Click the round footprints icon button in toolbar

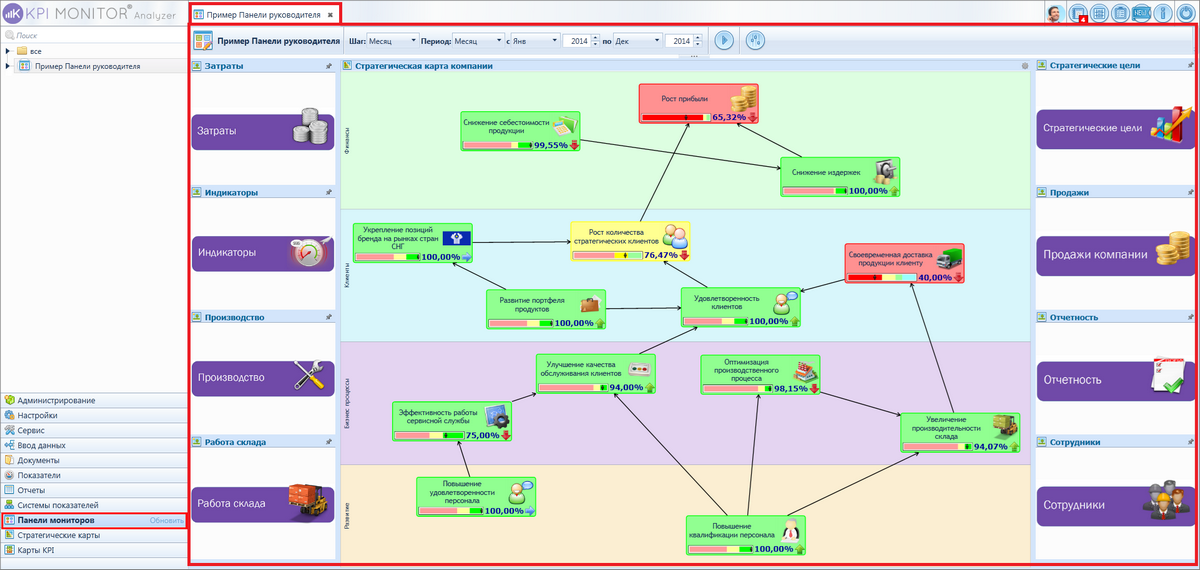pos(756,41)
